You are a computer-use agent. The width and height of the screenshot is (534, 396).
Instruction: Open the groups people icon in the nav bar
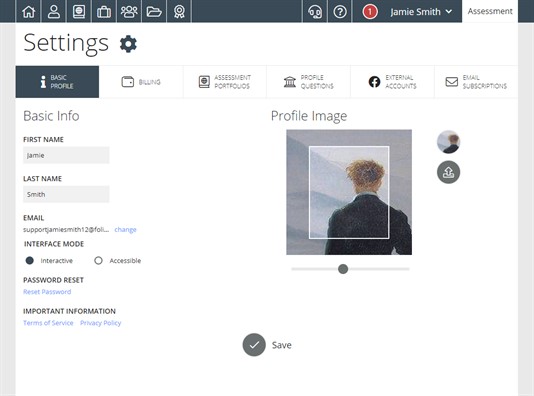click(129, 12)
